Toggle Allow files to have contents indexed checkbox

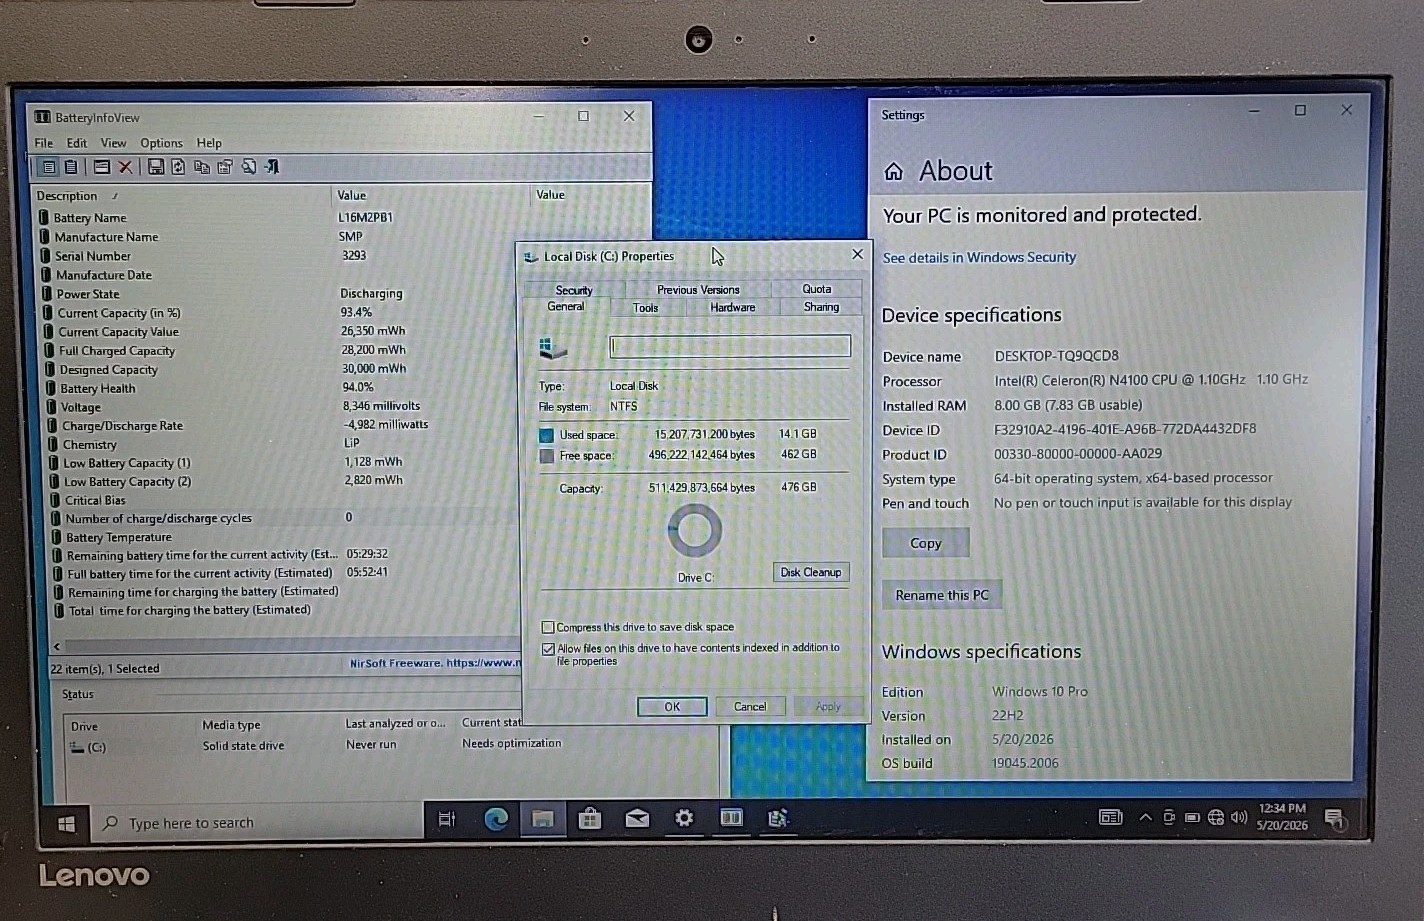[548, 649]
